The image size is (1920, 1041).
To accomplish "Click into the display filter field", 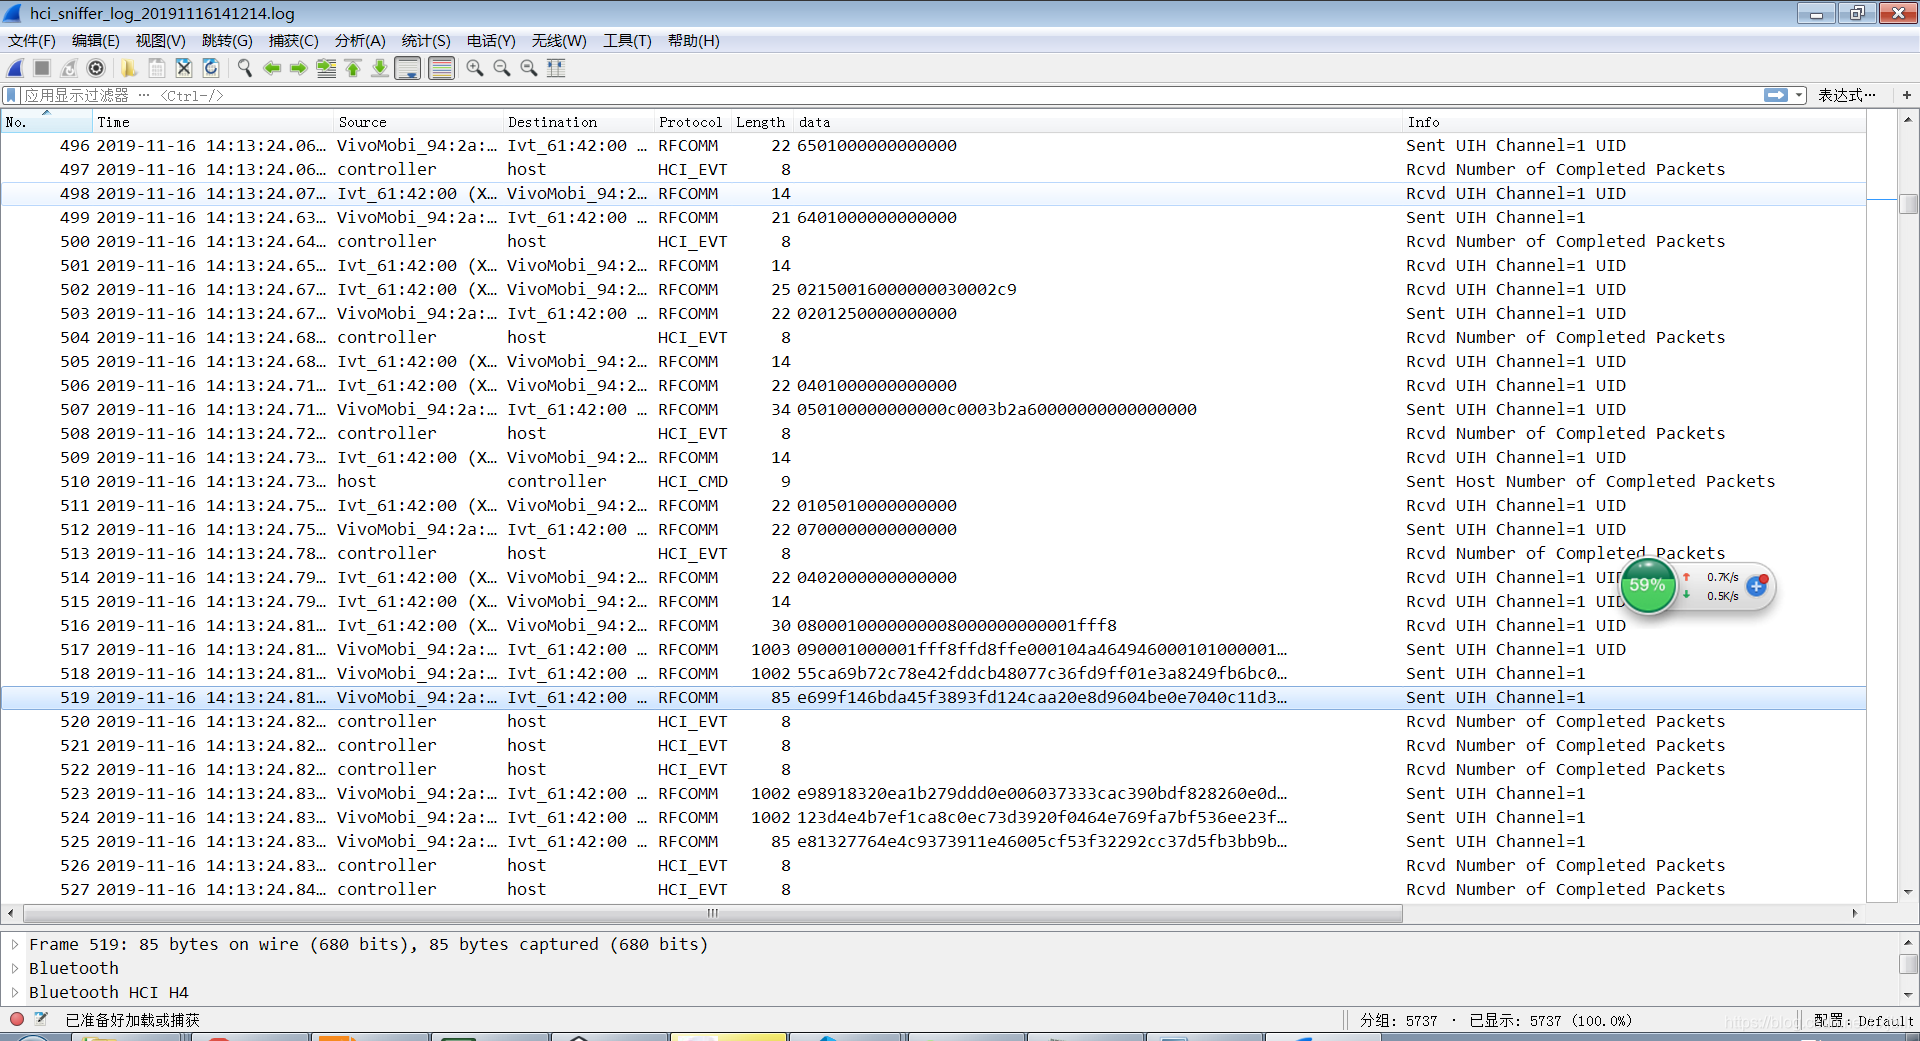I will [890, 95].
